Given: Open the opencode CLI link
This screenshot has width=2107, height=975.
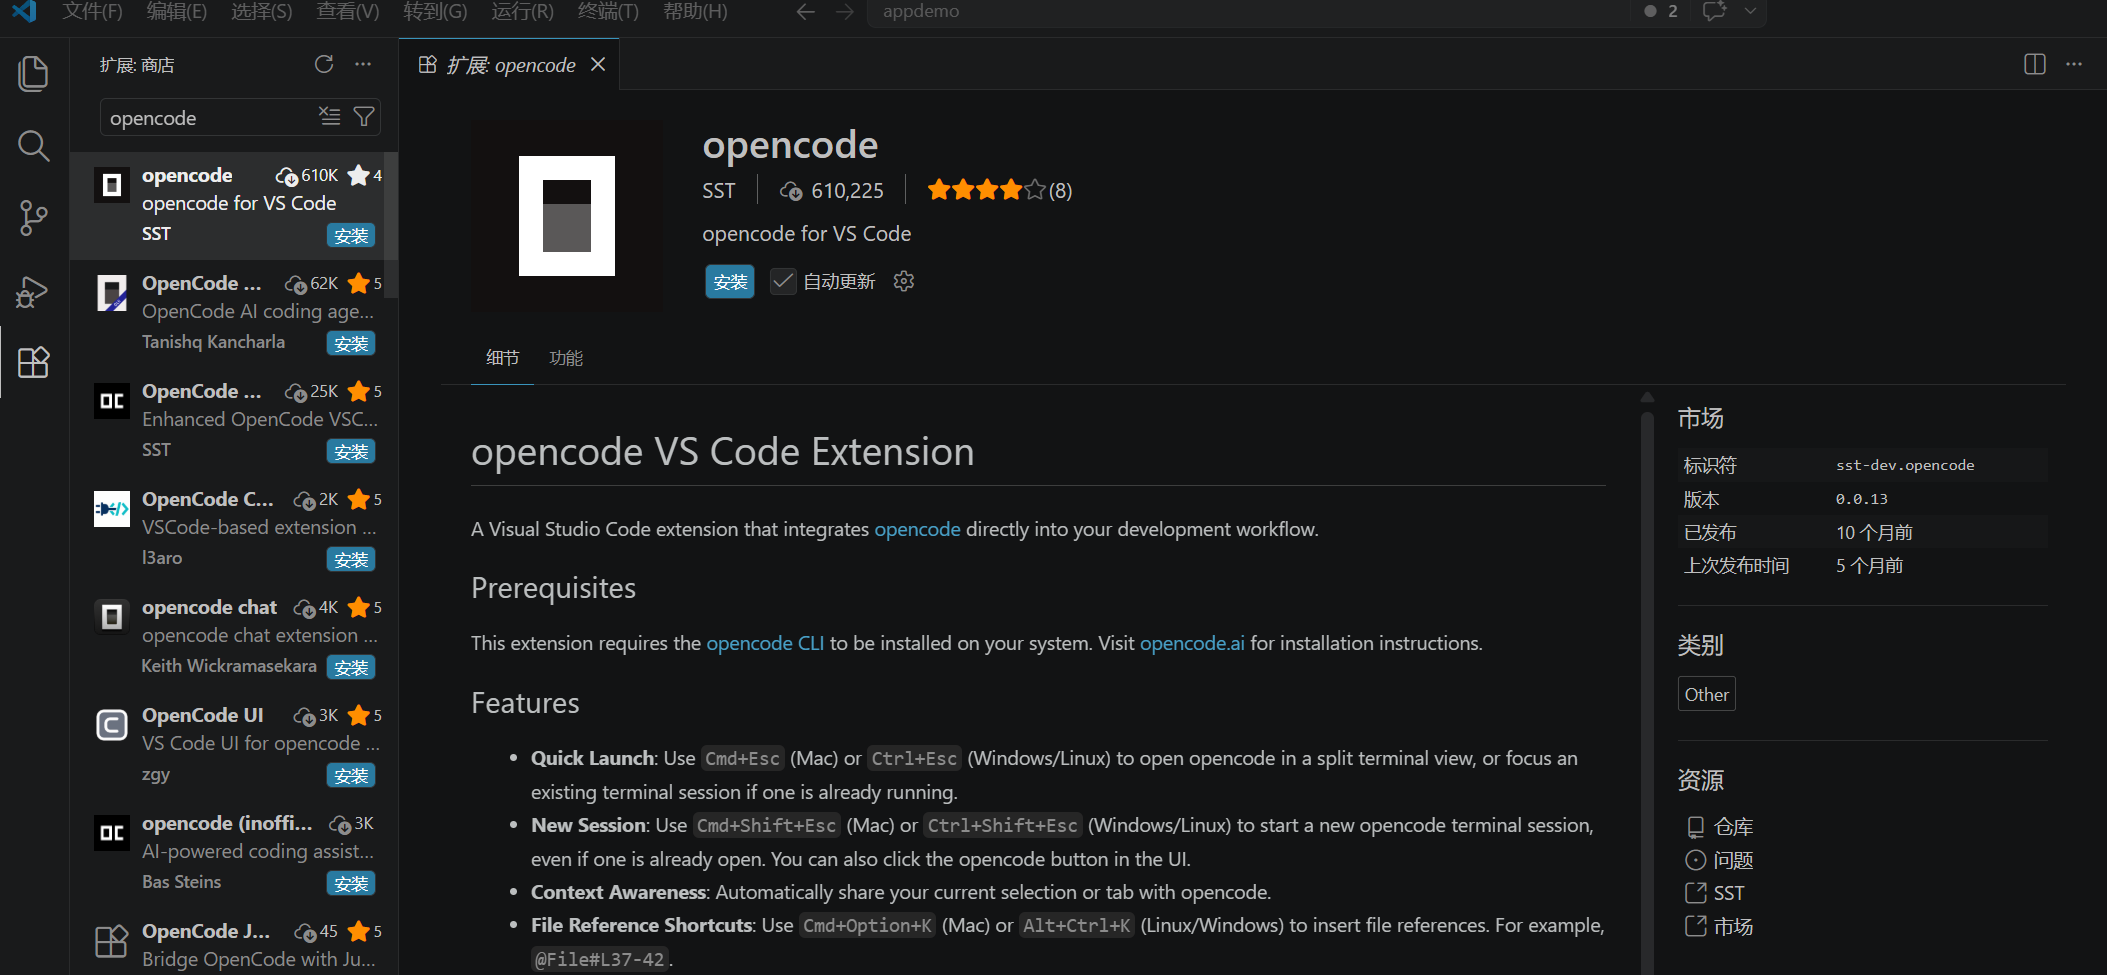Looking at the screenshot, I should 765,643.
